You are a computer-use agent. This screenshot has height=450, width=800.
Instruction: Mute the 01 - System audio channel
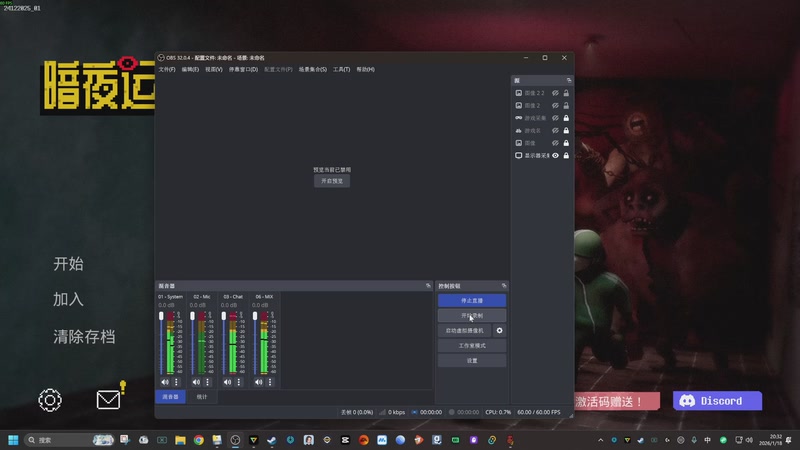[x=165, y=382]
